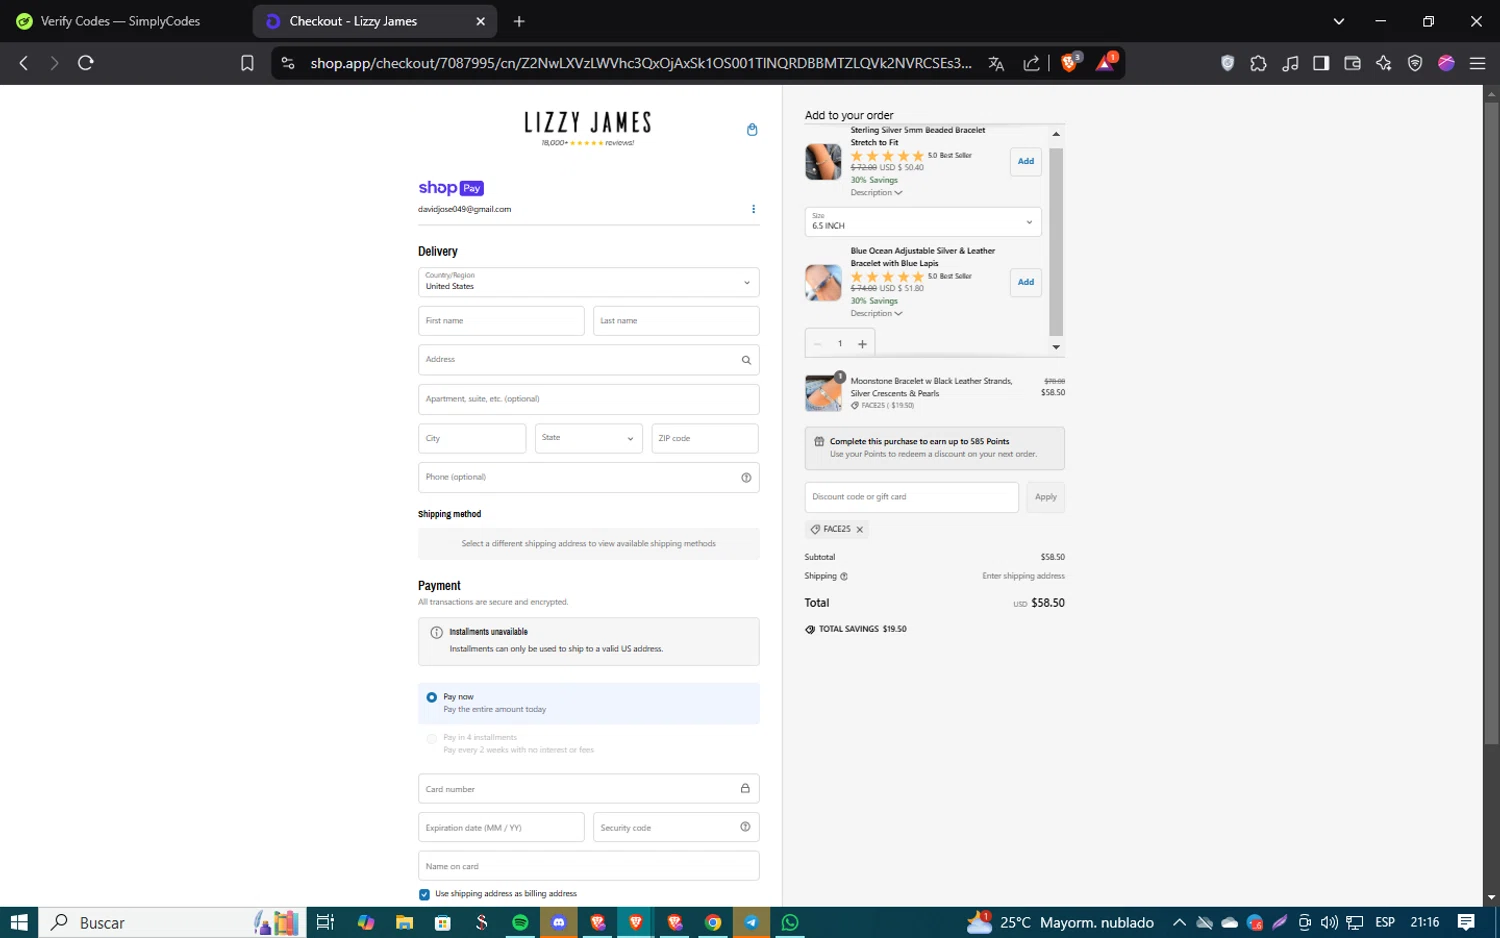Open WhatsApp from the taskbar
This screenshot has width=1500, height=938.
point(790,922)
